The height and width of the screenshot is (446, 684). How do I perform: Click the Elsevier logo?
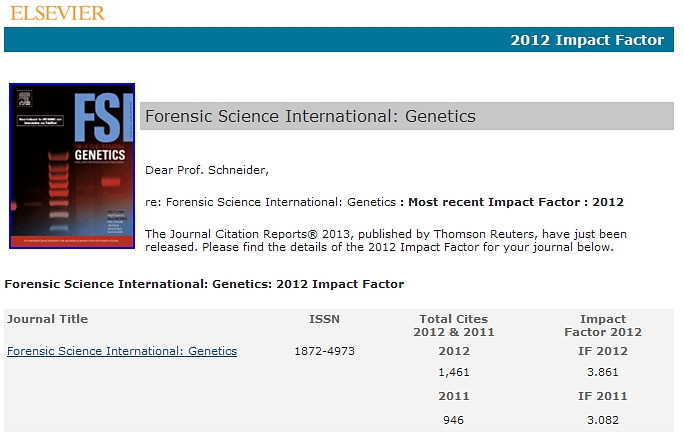point(57,13)
